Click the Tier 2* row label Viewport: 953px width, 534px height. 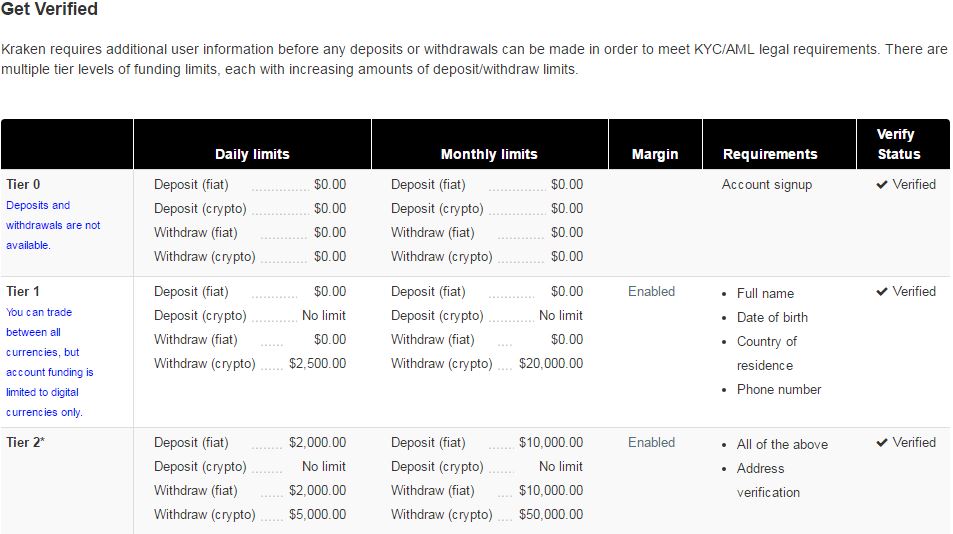tap(26, 443)
